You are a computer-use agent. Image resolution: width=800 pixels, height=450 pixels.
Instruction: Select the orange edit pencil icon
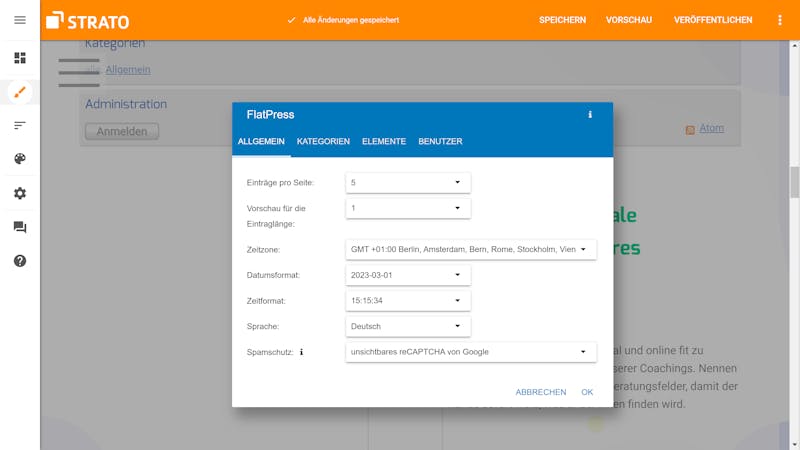click(x=20, y=92)
